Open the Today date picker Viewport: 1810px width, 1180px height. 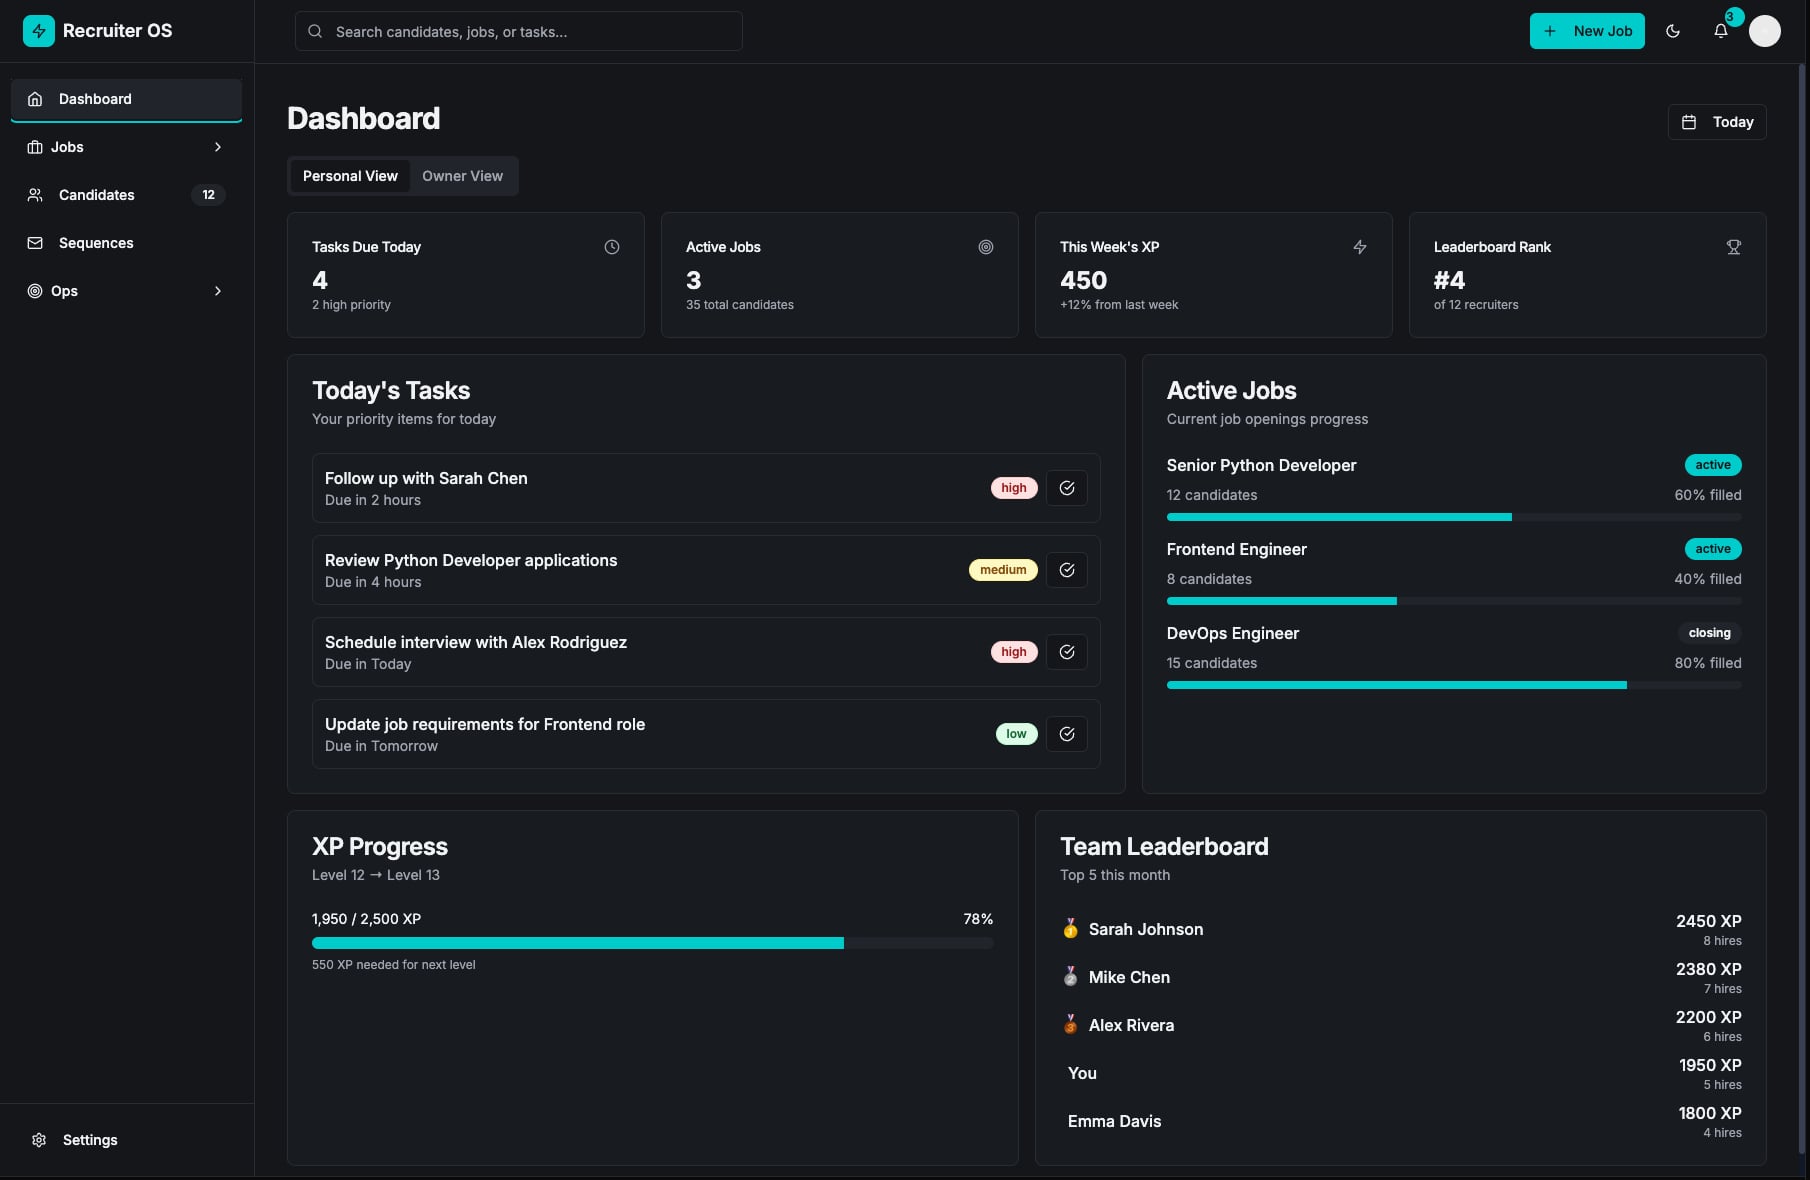[1717, 122]
